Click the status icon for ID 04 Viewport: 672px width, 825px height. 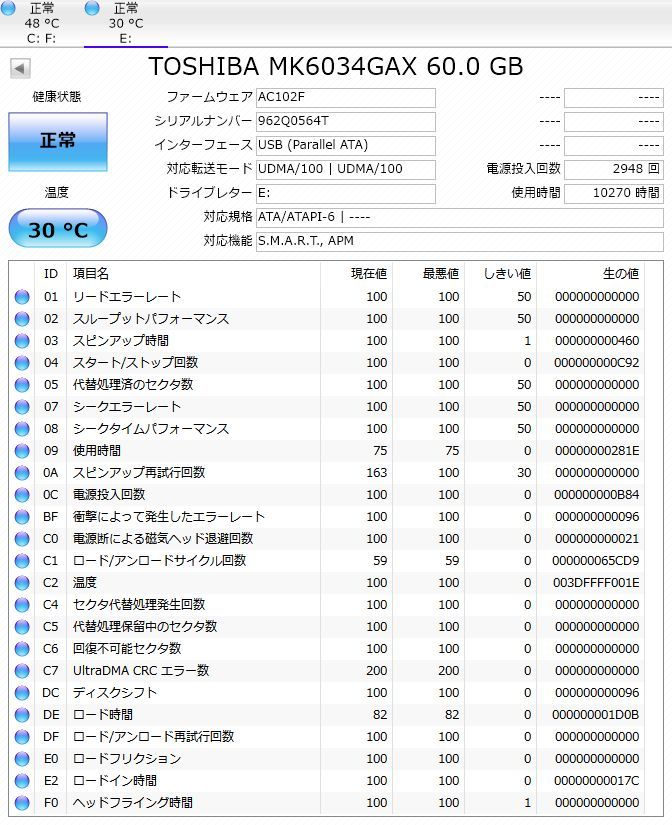click(x=22, y=363)
